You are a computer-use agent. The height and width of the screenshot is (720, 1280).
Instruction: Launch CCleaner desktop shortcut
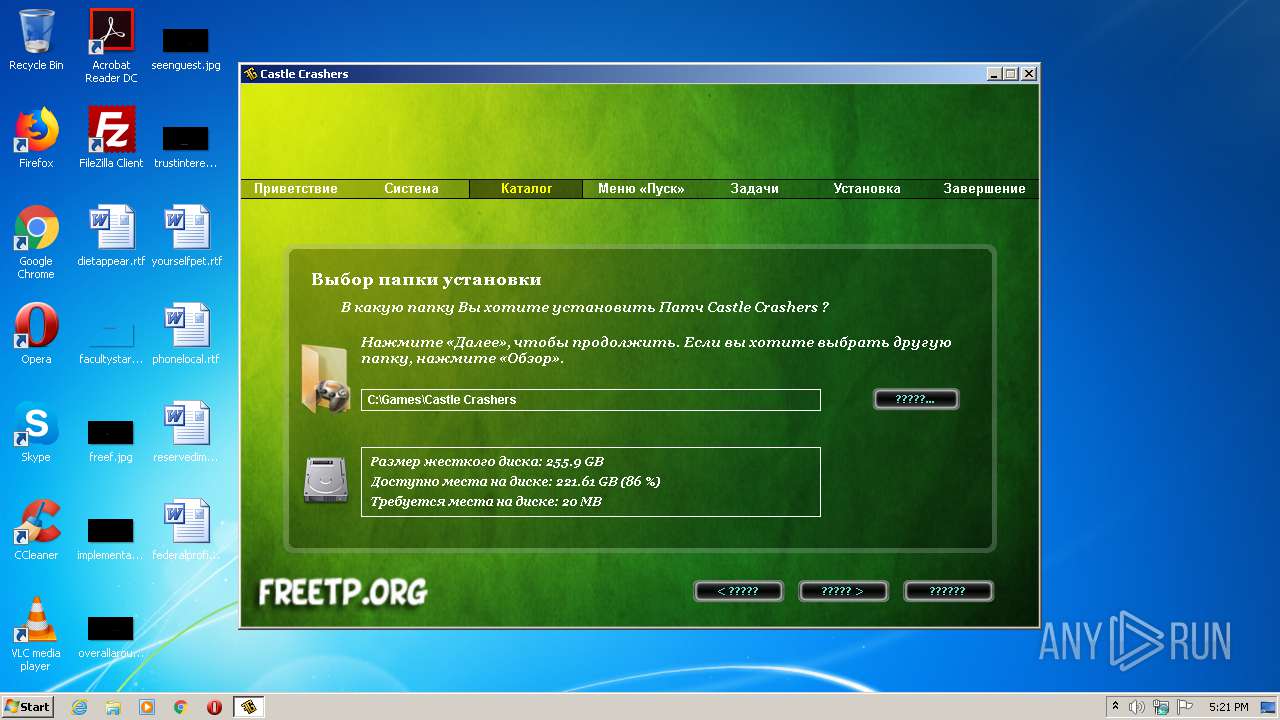point(36,530)
